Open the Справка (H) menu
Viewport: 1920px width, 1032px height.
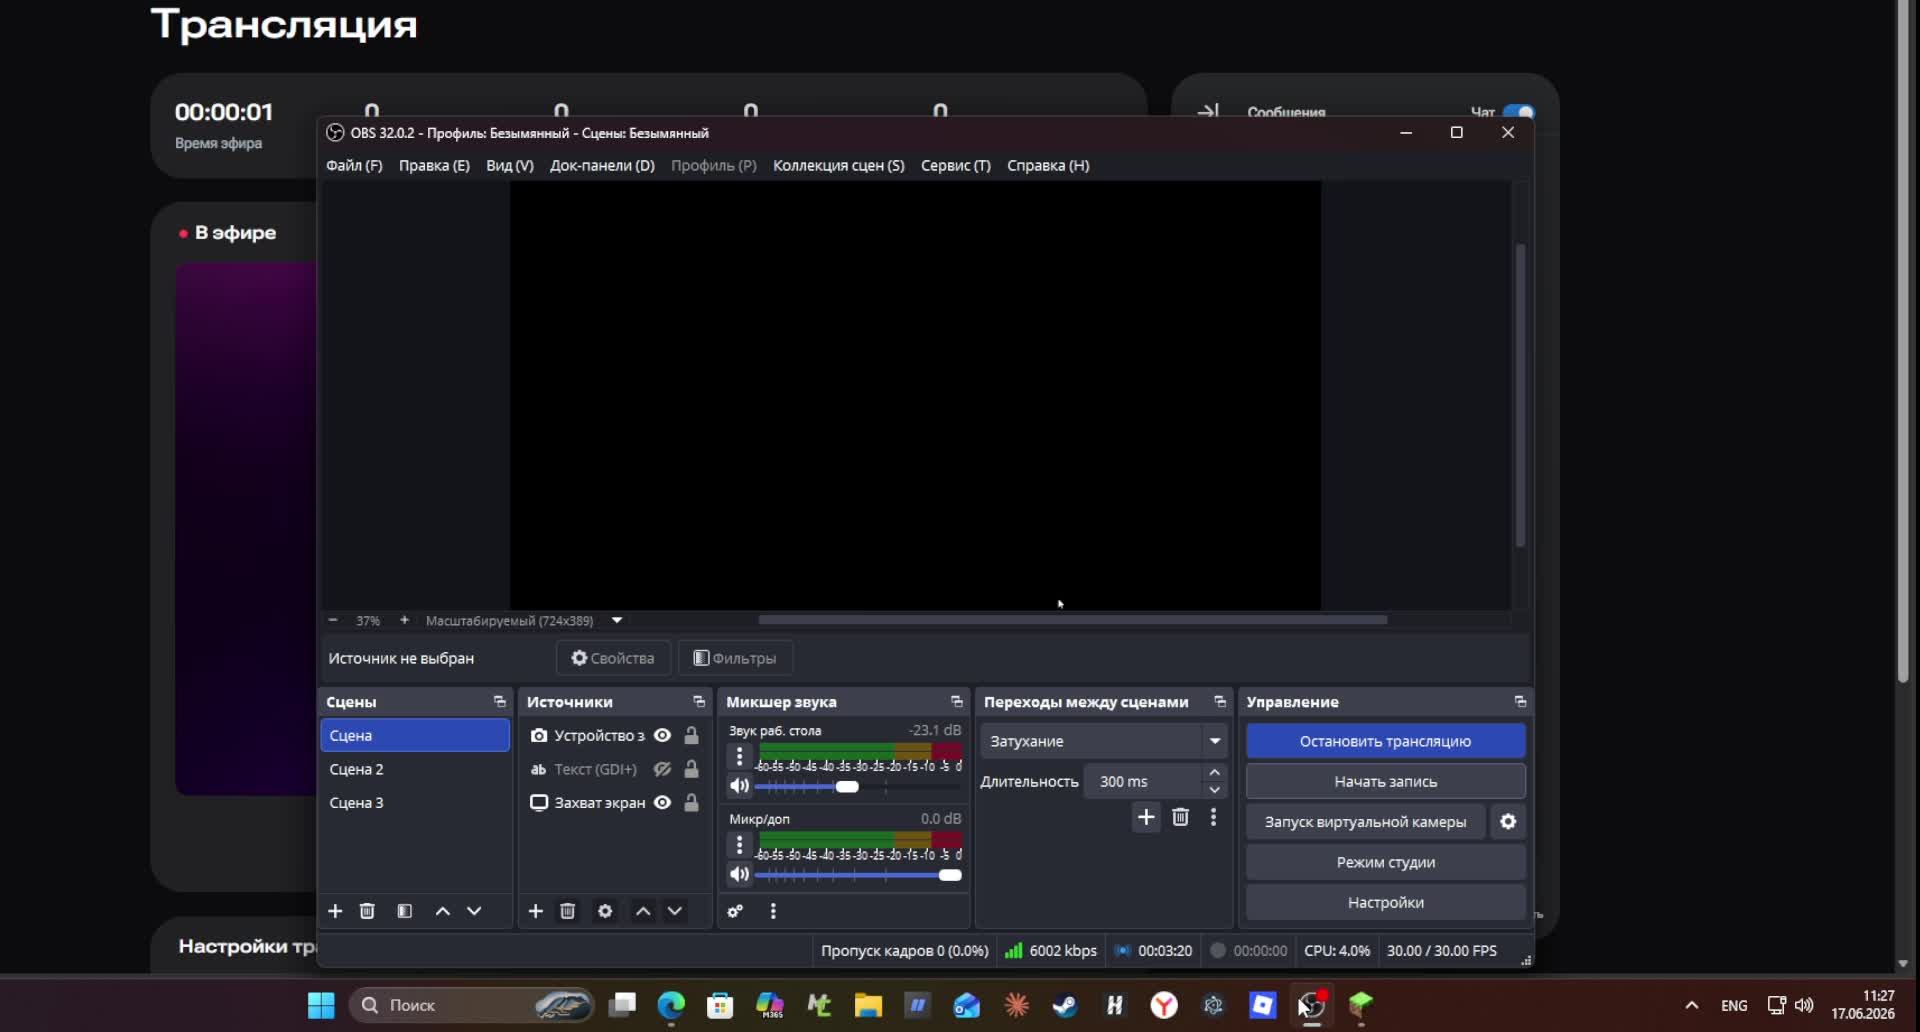tap(1048, 165)
